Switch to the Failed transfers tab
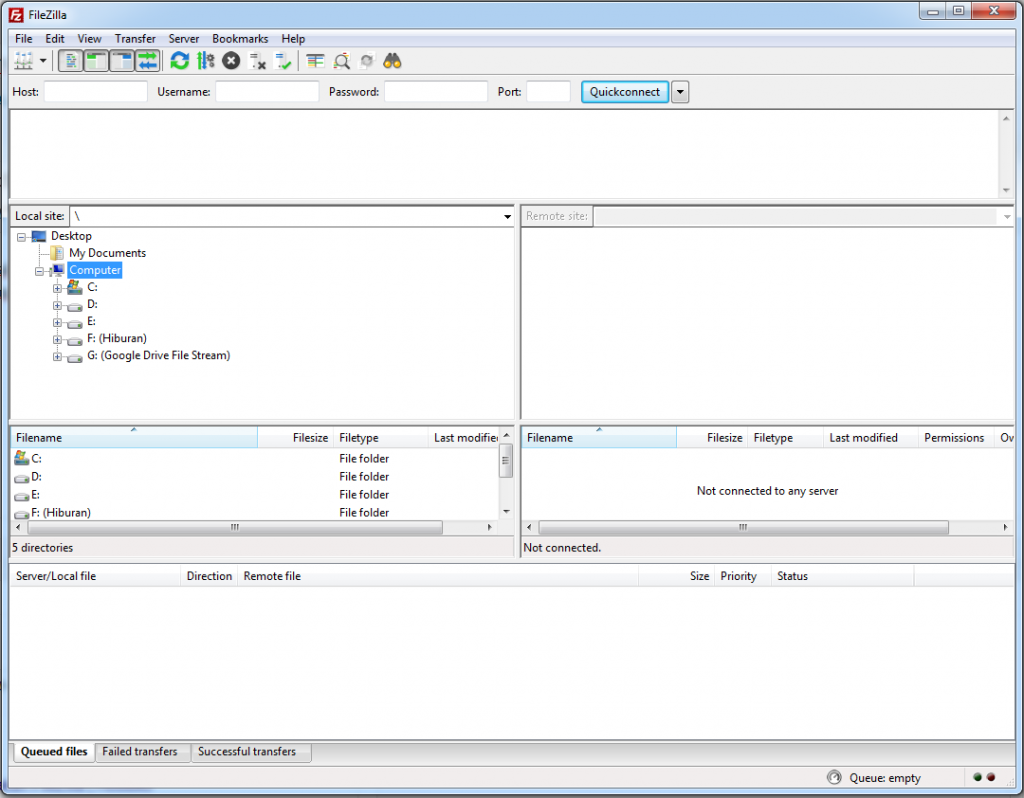 click(x=140, y=752)
